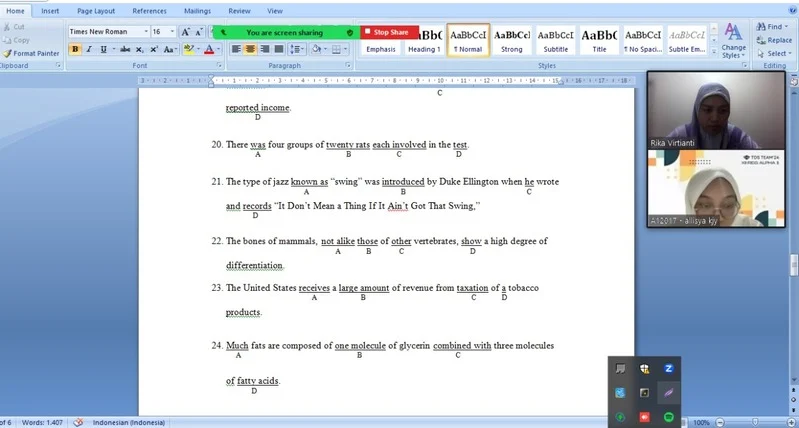Click the Replace button in Editing
799x428 pixels.
click(774, 40)
